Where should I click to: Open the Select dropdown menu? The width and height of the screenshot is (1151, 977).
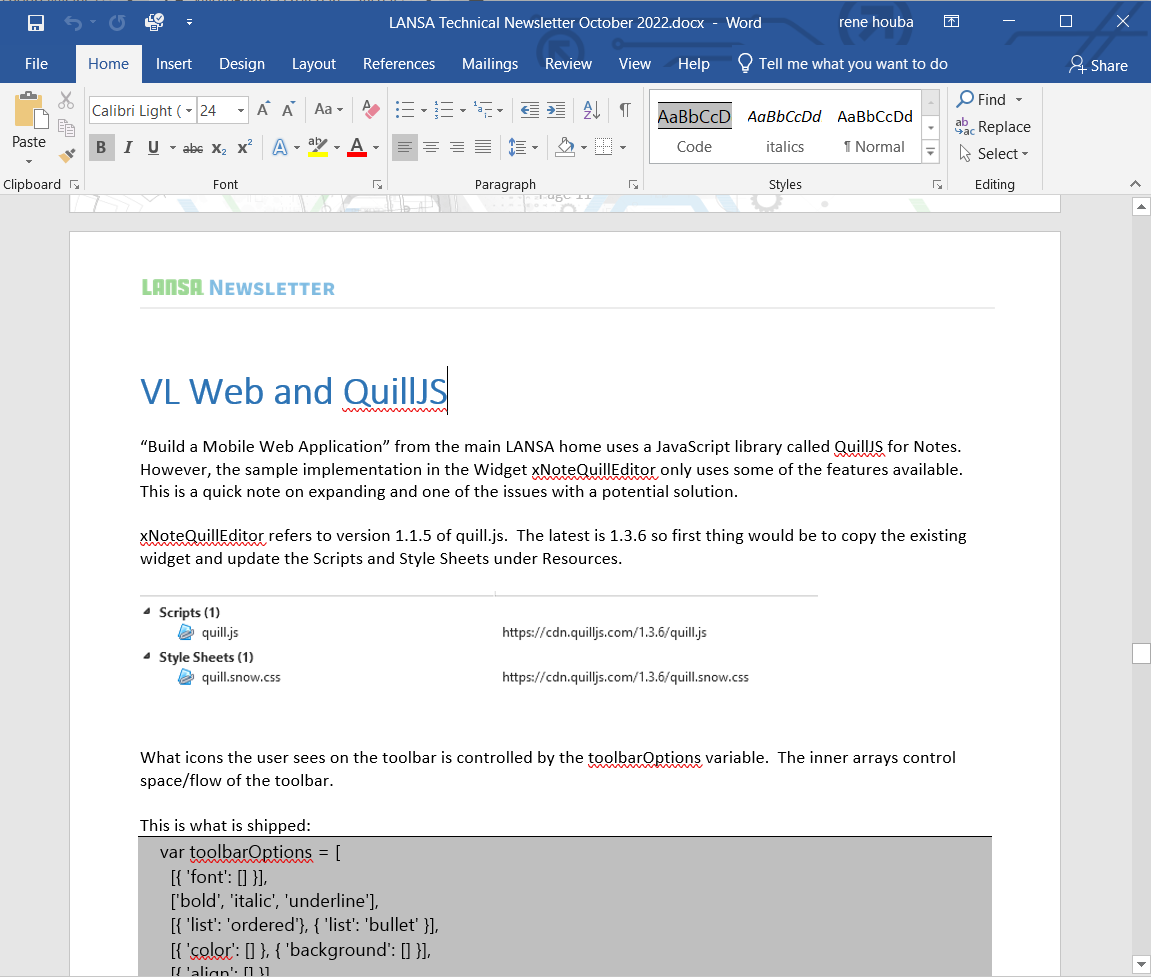pyautogui.click(x=994, y=154)
